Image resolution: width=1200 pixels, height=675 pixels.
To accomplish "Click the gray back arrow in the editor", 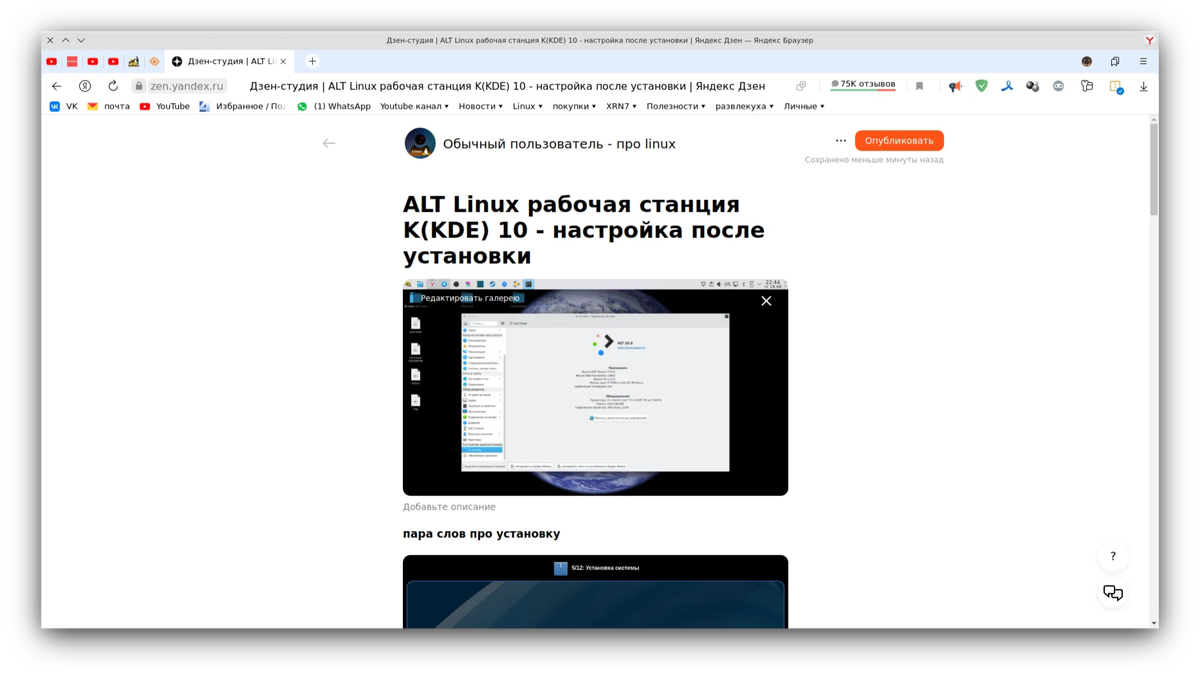I will click(x=329, y=143).
